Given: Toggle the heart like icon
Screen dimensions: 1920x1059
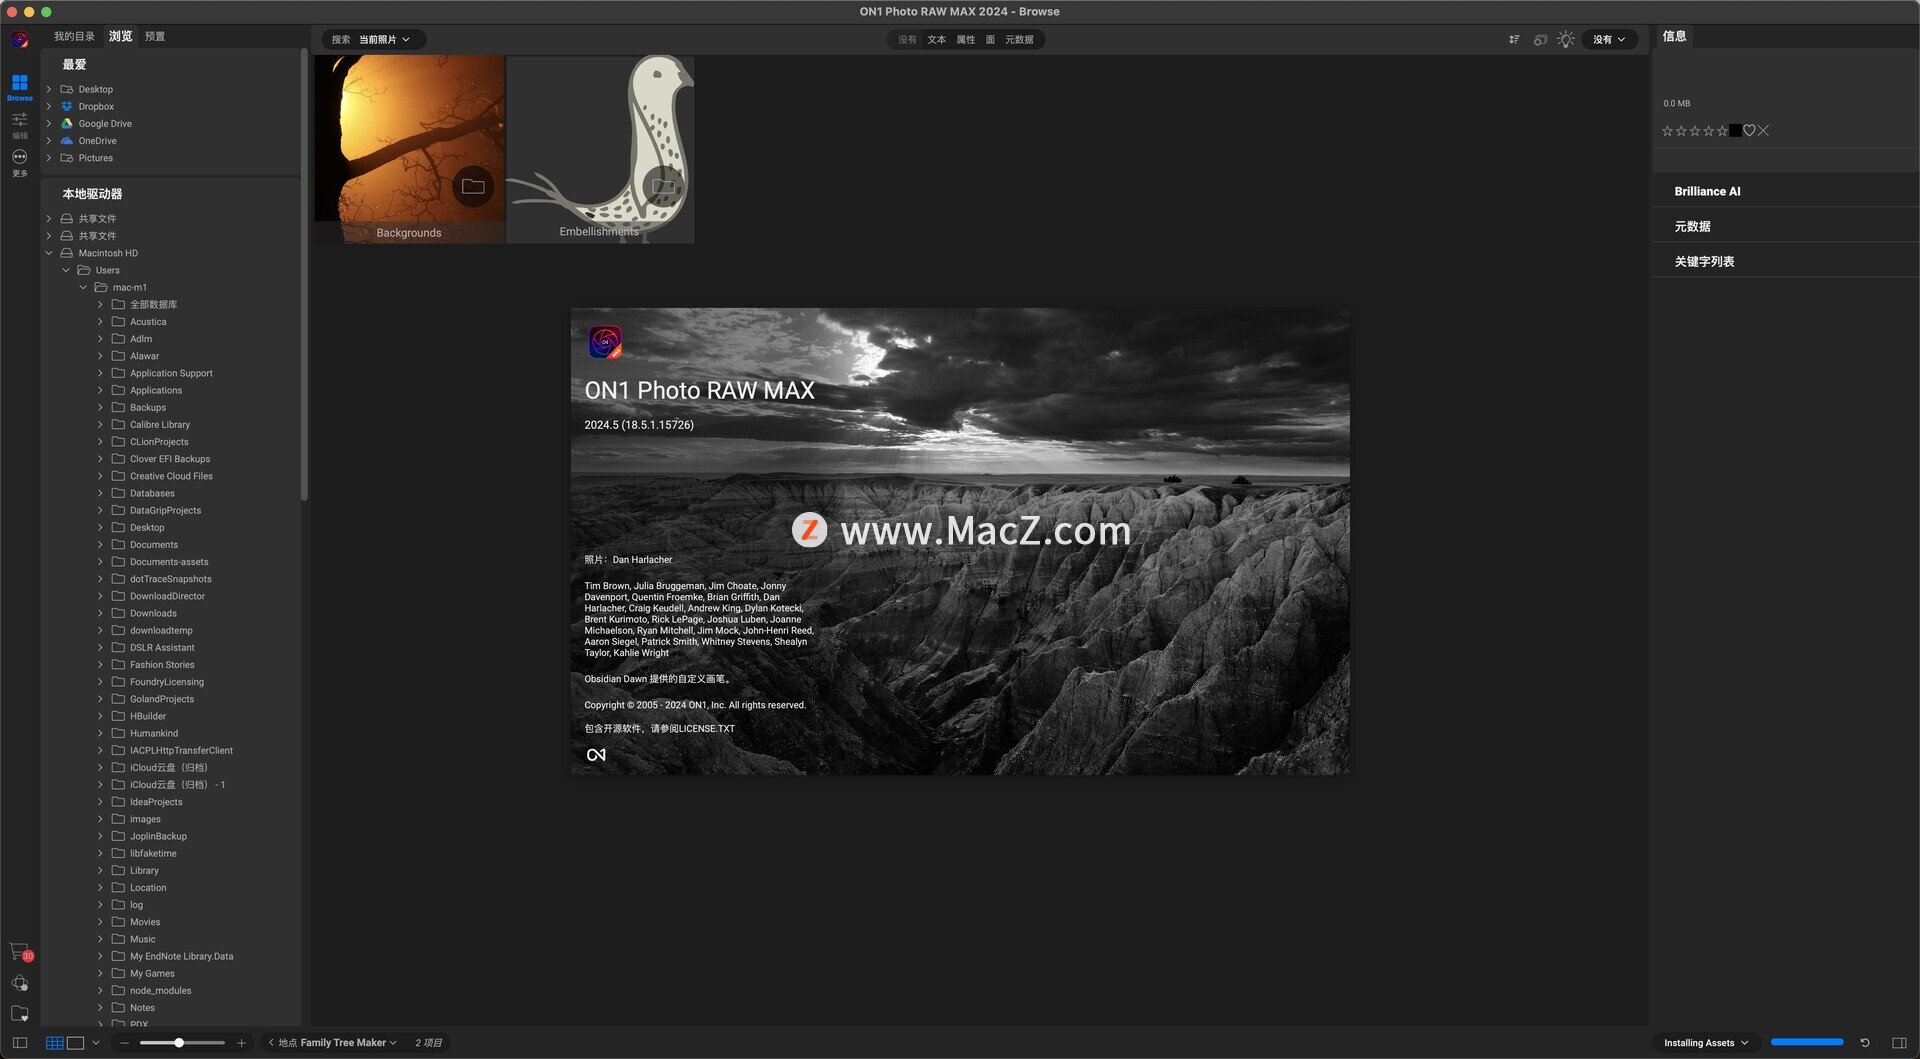Looking at the screenshot, I should (x=1749, y=131).
